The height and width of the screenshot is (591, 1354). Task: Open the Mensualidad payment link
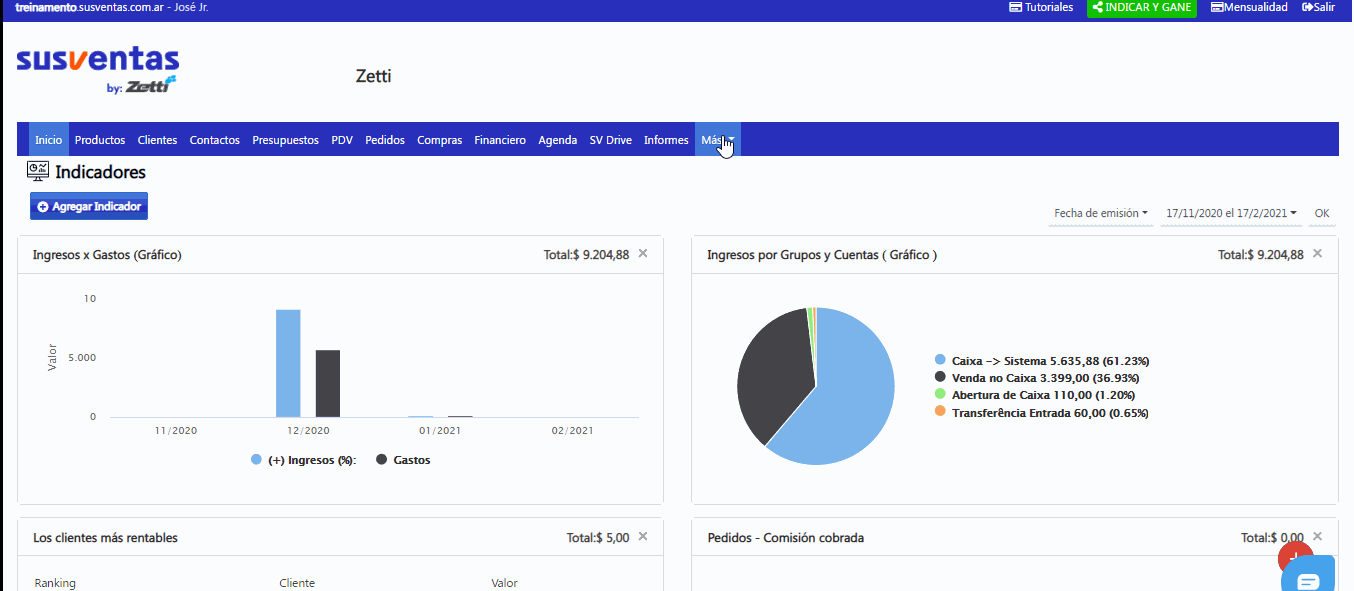point(1249,7)
